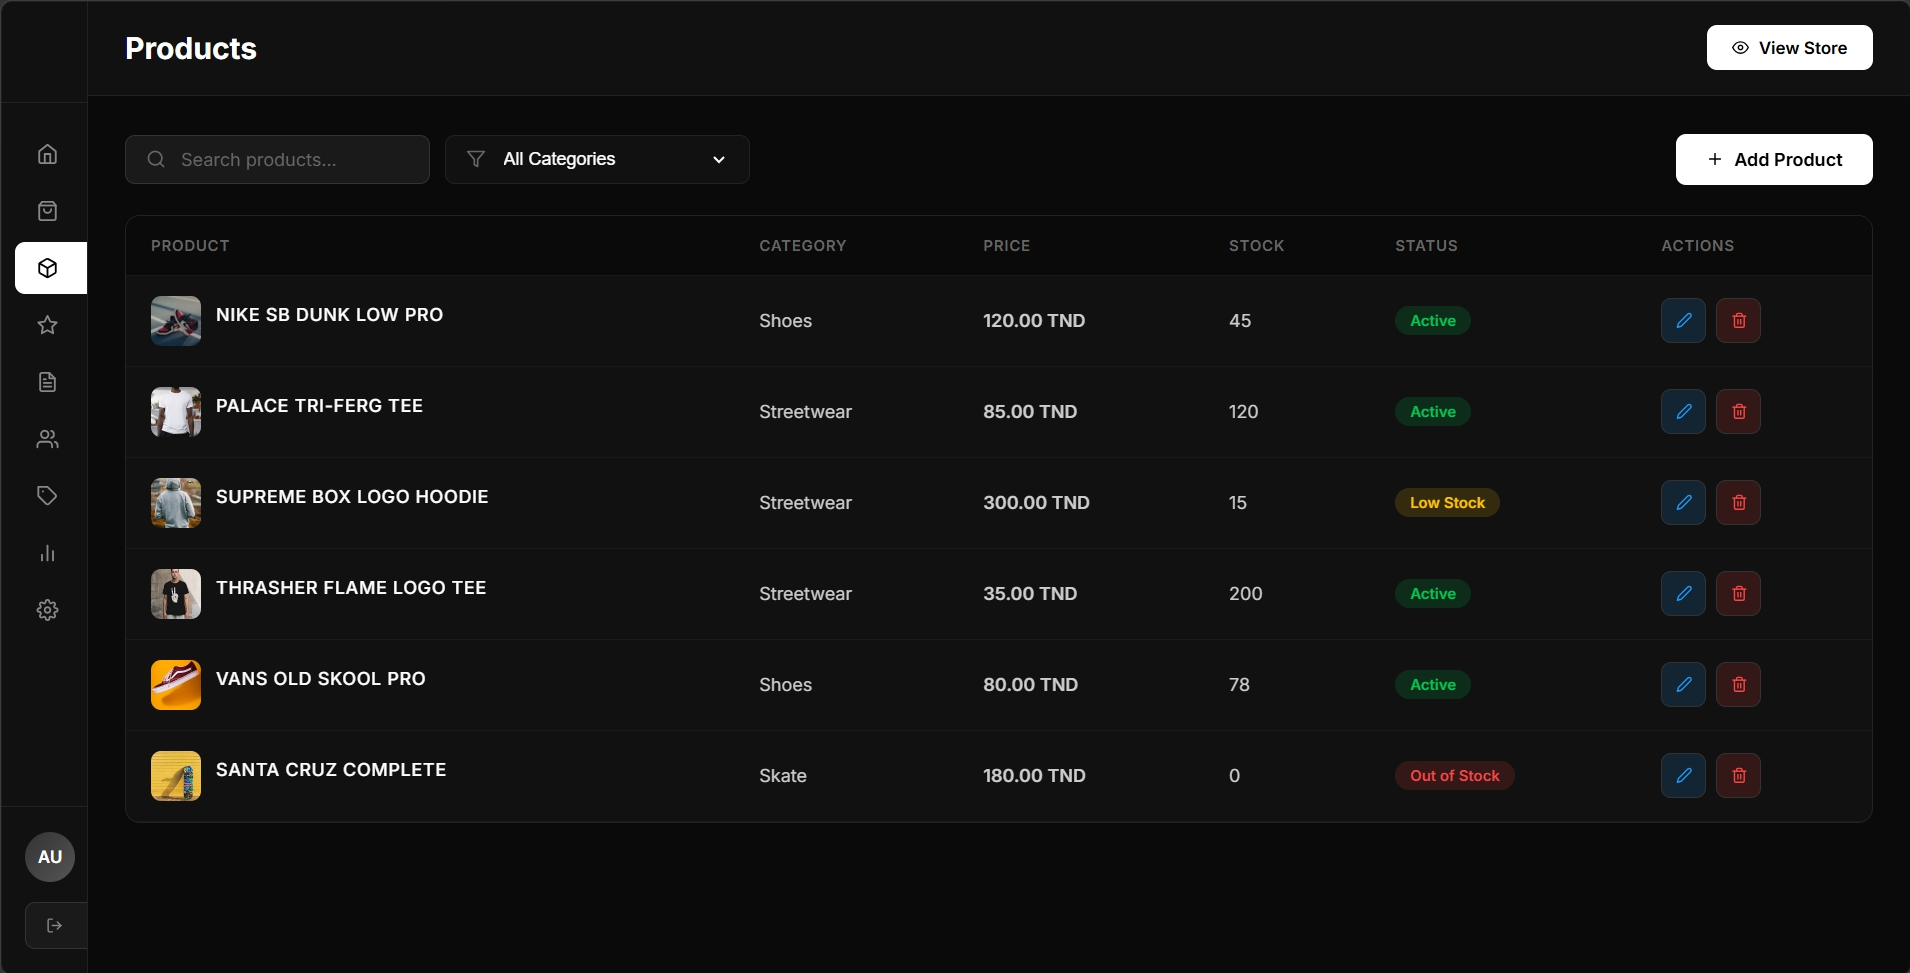The image size is (1910, 973).
Task: Open the bar chart analytics icon
Action: (47, 553)
